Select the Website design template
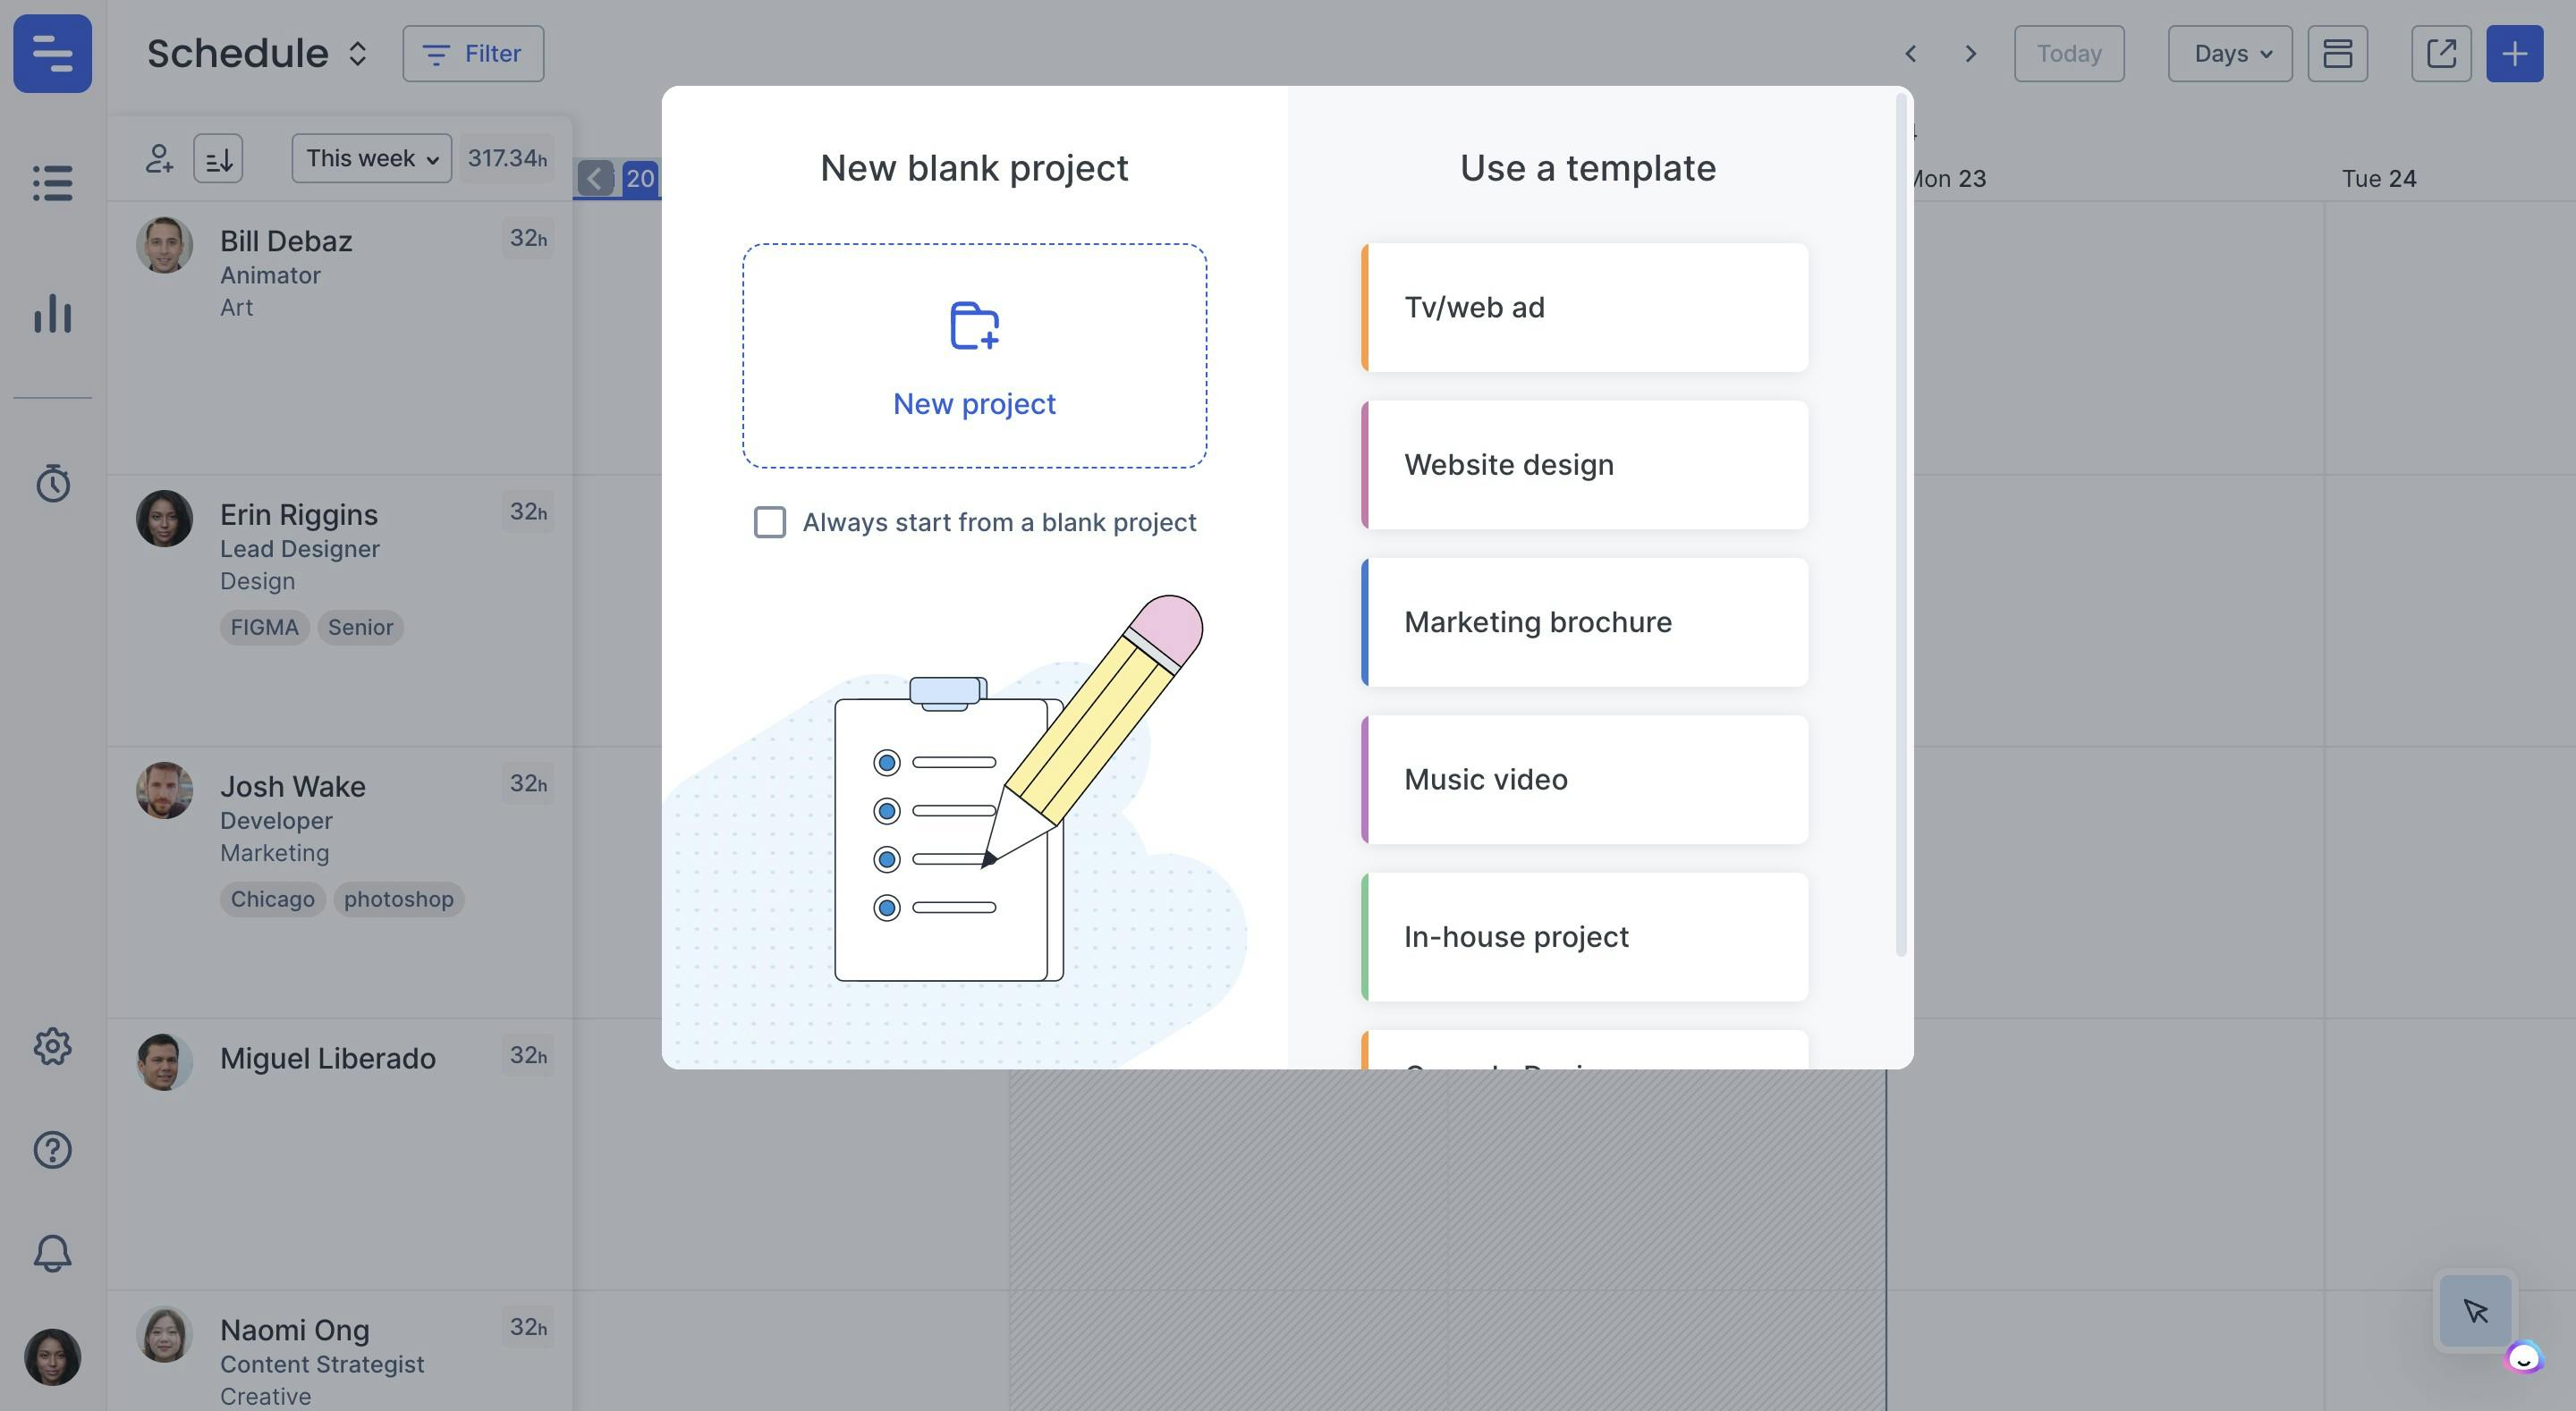Viewport: 2576px width, 1411px height. click(x=1584, y=465)
